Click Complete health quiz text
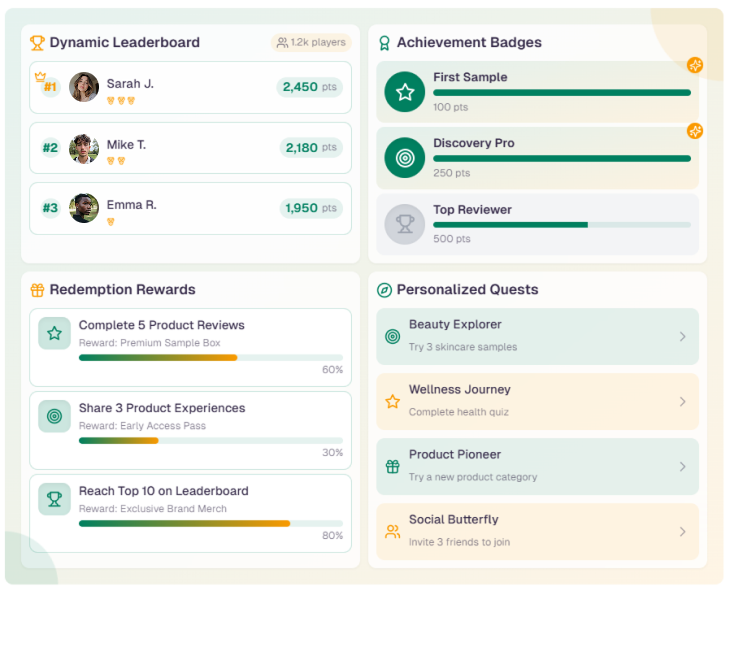Screen dimensions: 730x670 click(459, 412)
